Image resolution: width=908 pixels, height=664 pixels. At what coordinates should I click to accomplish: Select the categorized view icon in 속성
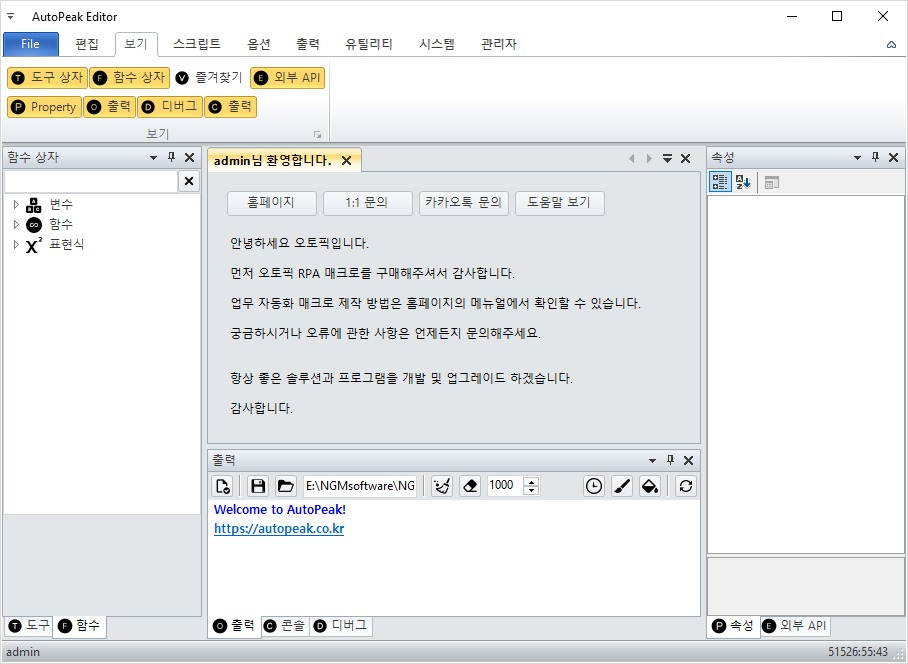(x=720, y=182)
